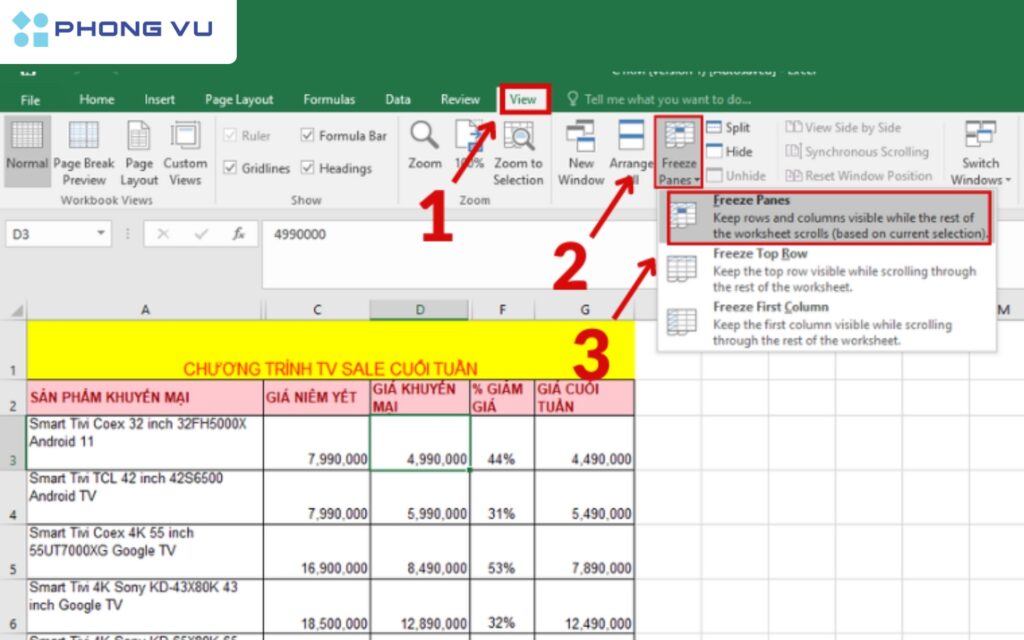
Task: Click the Unhide window button
Action: click(x=737, y=176)
